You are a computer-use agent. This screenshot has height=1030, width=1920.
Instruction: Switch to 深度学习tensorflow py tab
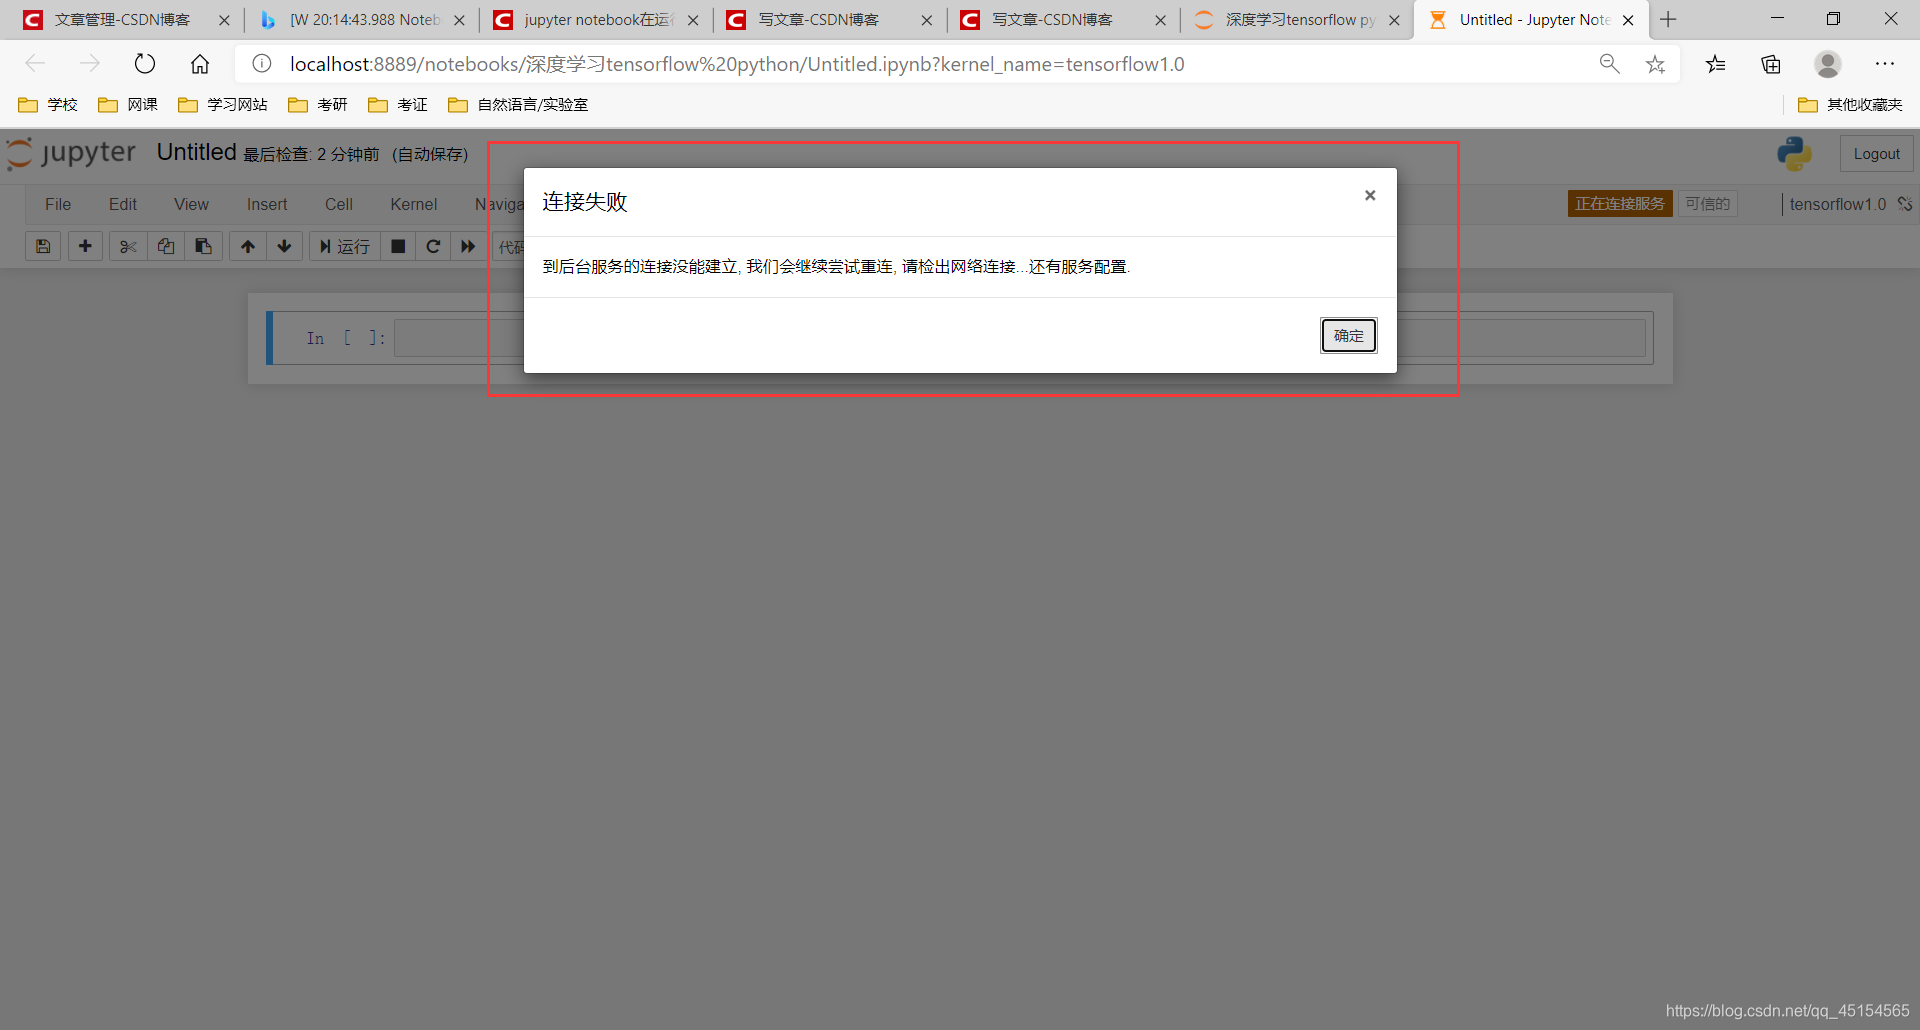[x=1299, y=20]
